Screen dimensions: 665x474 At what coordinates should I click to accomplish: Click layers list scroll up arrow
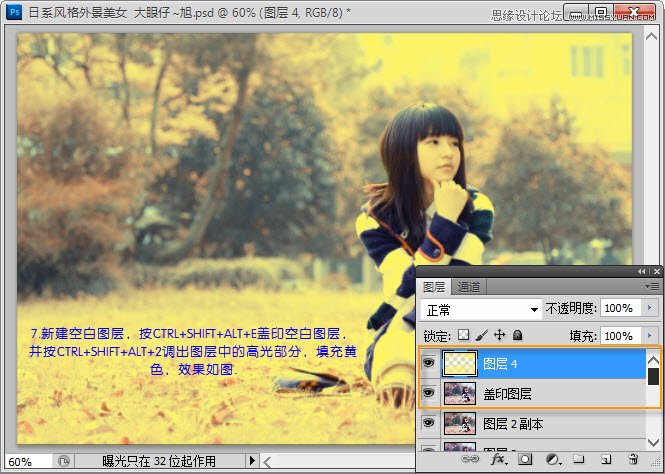(654, 360)
